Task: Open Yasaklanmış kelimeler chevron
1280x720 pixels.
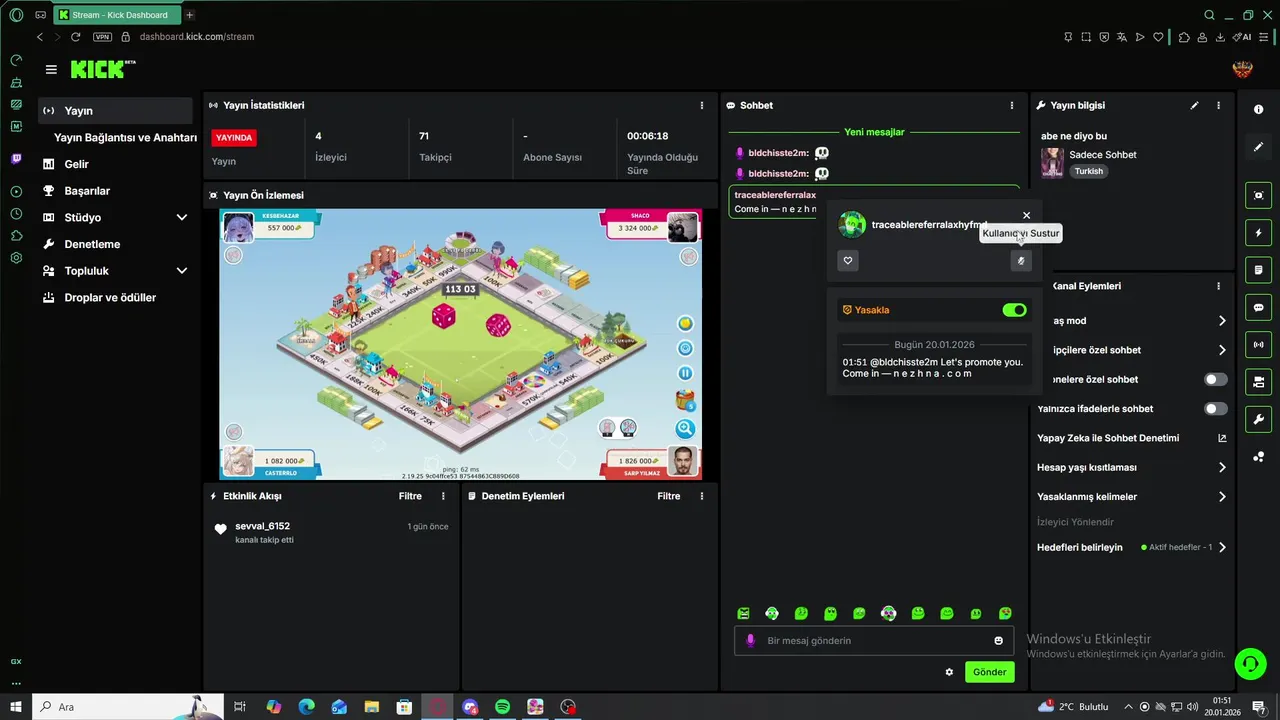Action: click(1222, 497)
